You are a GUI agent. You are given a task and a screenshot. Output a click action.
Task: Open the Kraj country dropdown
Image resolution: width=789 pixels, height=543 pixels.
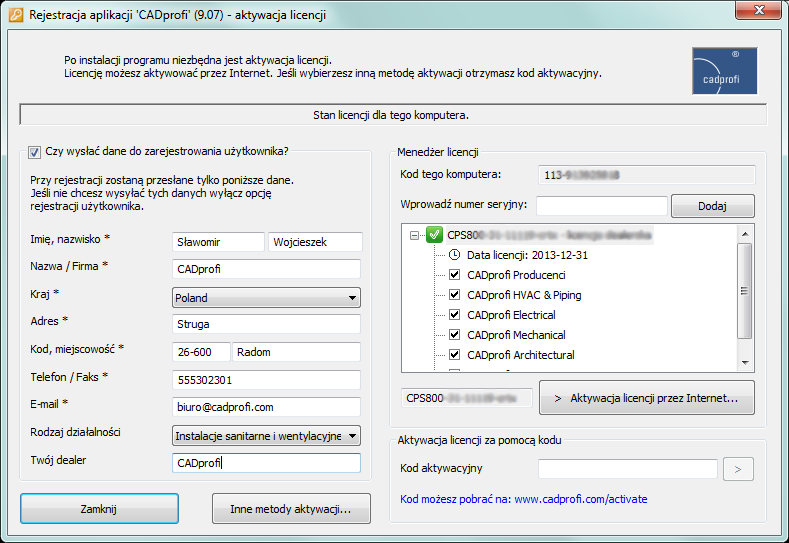click(266, 298)
